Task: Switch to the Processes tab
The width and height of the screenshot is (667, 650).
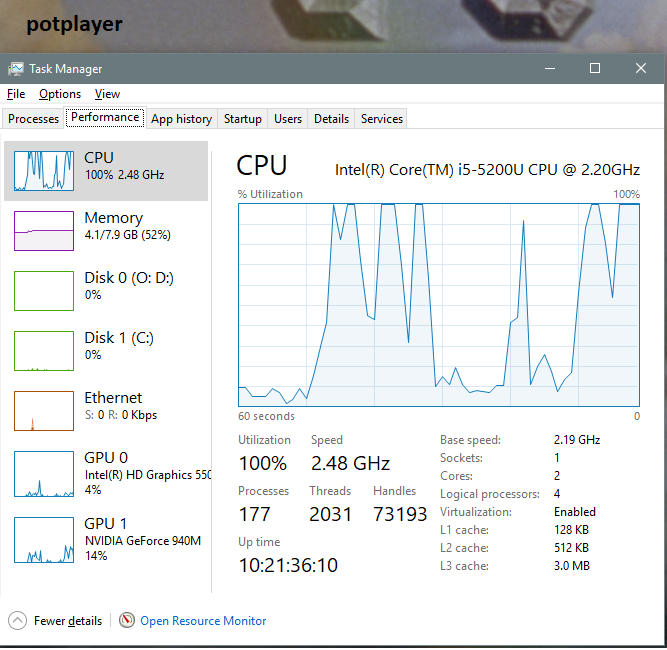Action: (33, 119)
